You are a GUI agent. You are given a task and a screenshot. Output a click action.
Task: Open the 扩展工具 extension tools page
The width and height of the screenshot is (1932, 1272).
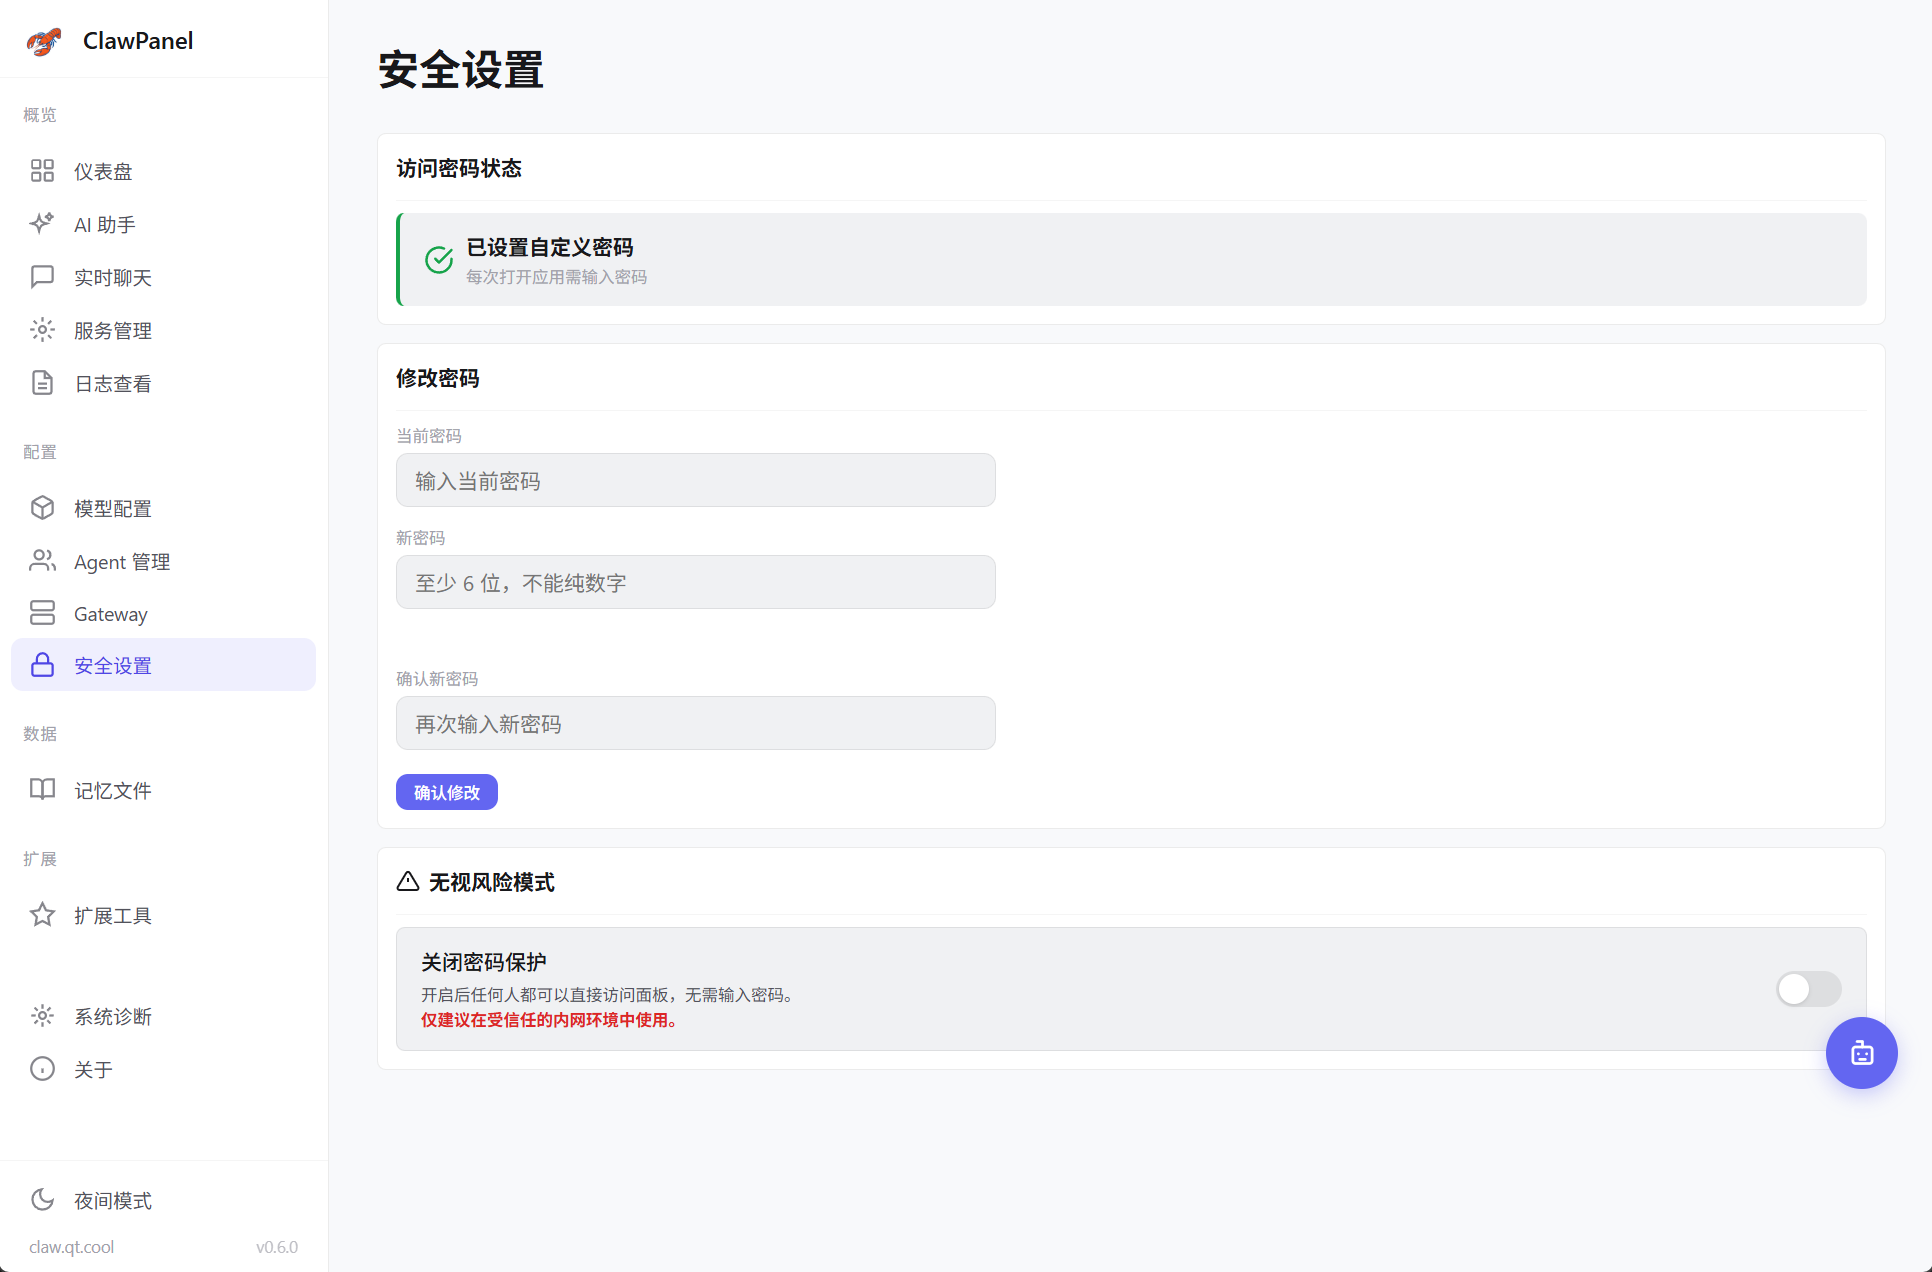[113, 915]
